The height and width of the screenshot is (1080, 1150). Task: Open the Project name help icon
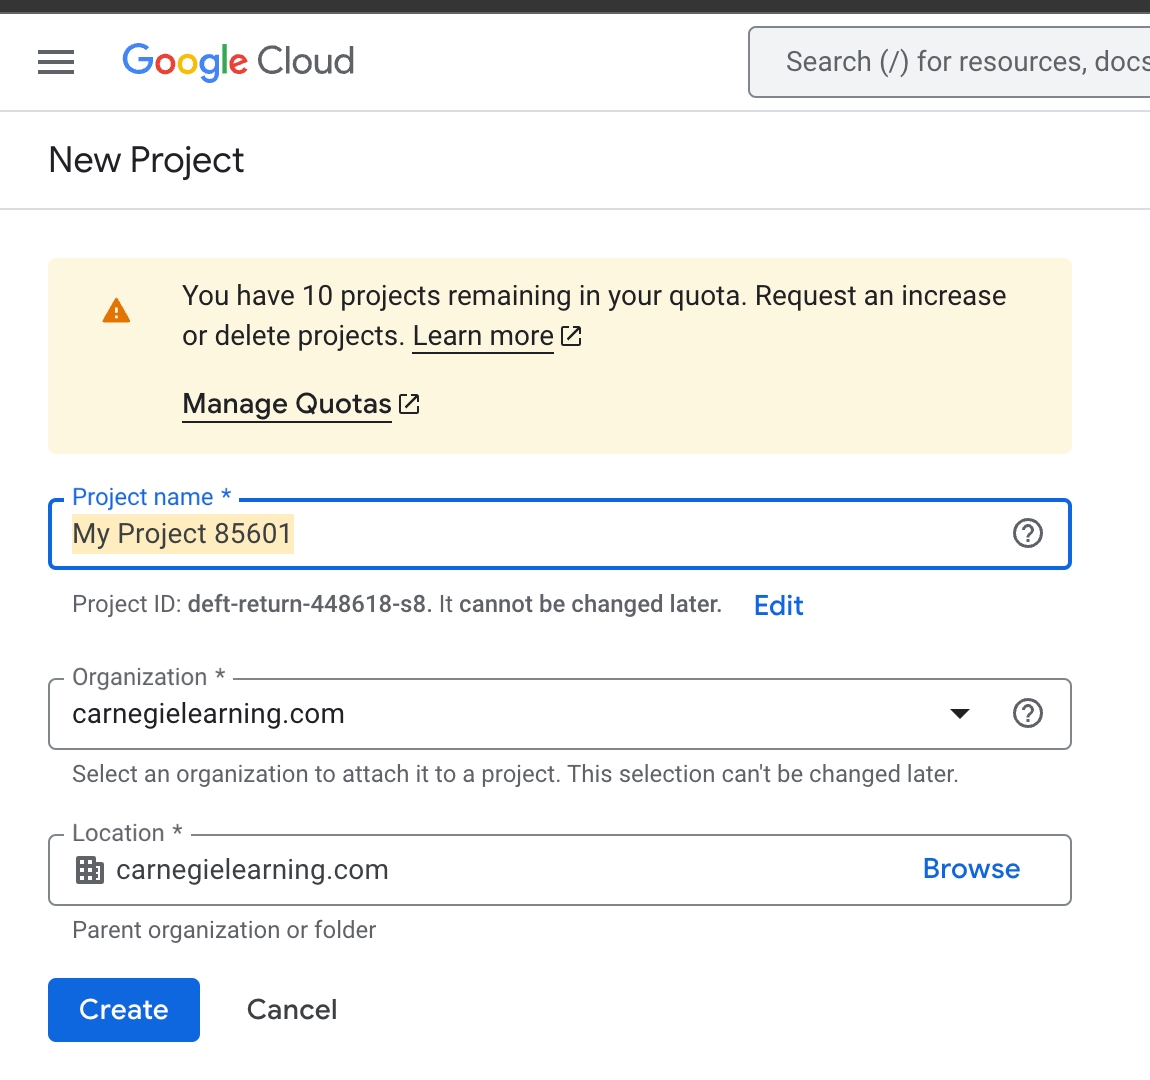(1027, 534)
